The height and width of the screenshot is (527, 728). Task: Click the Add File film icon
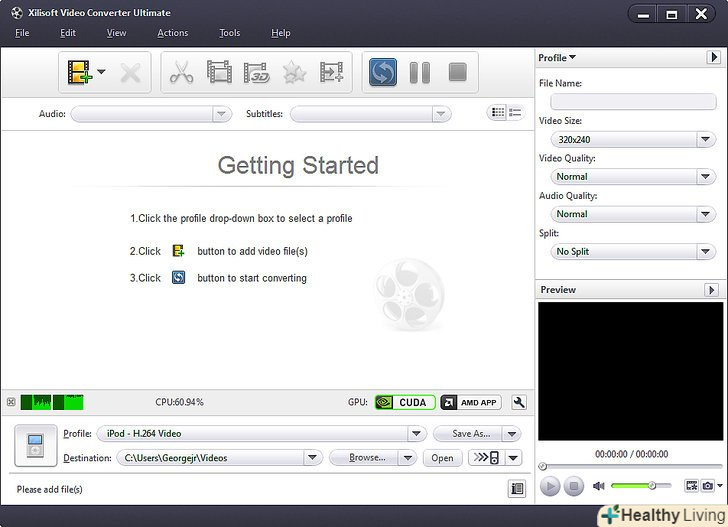tap(79, 72)
